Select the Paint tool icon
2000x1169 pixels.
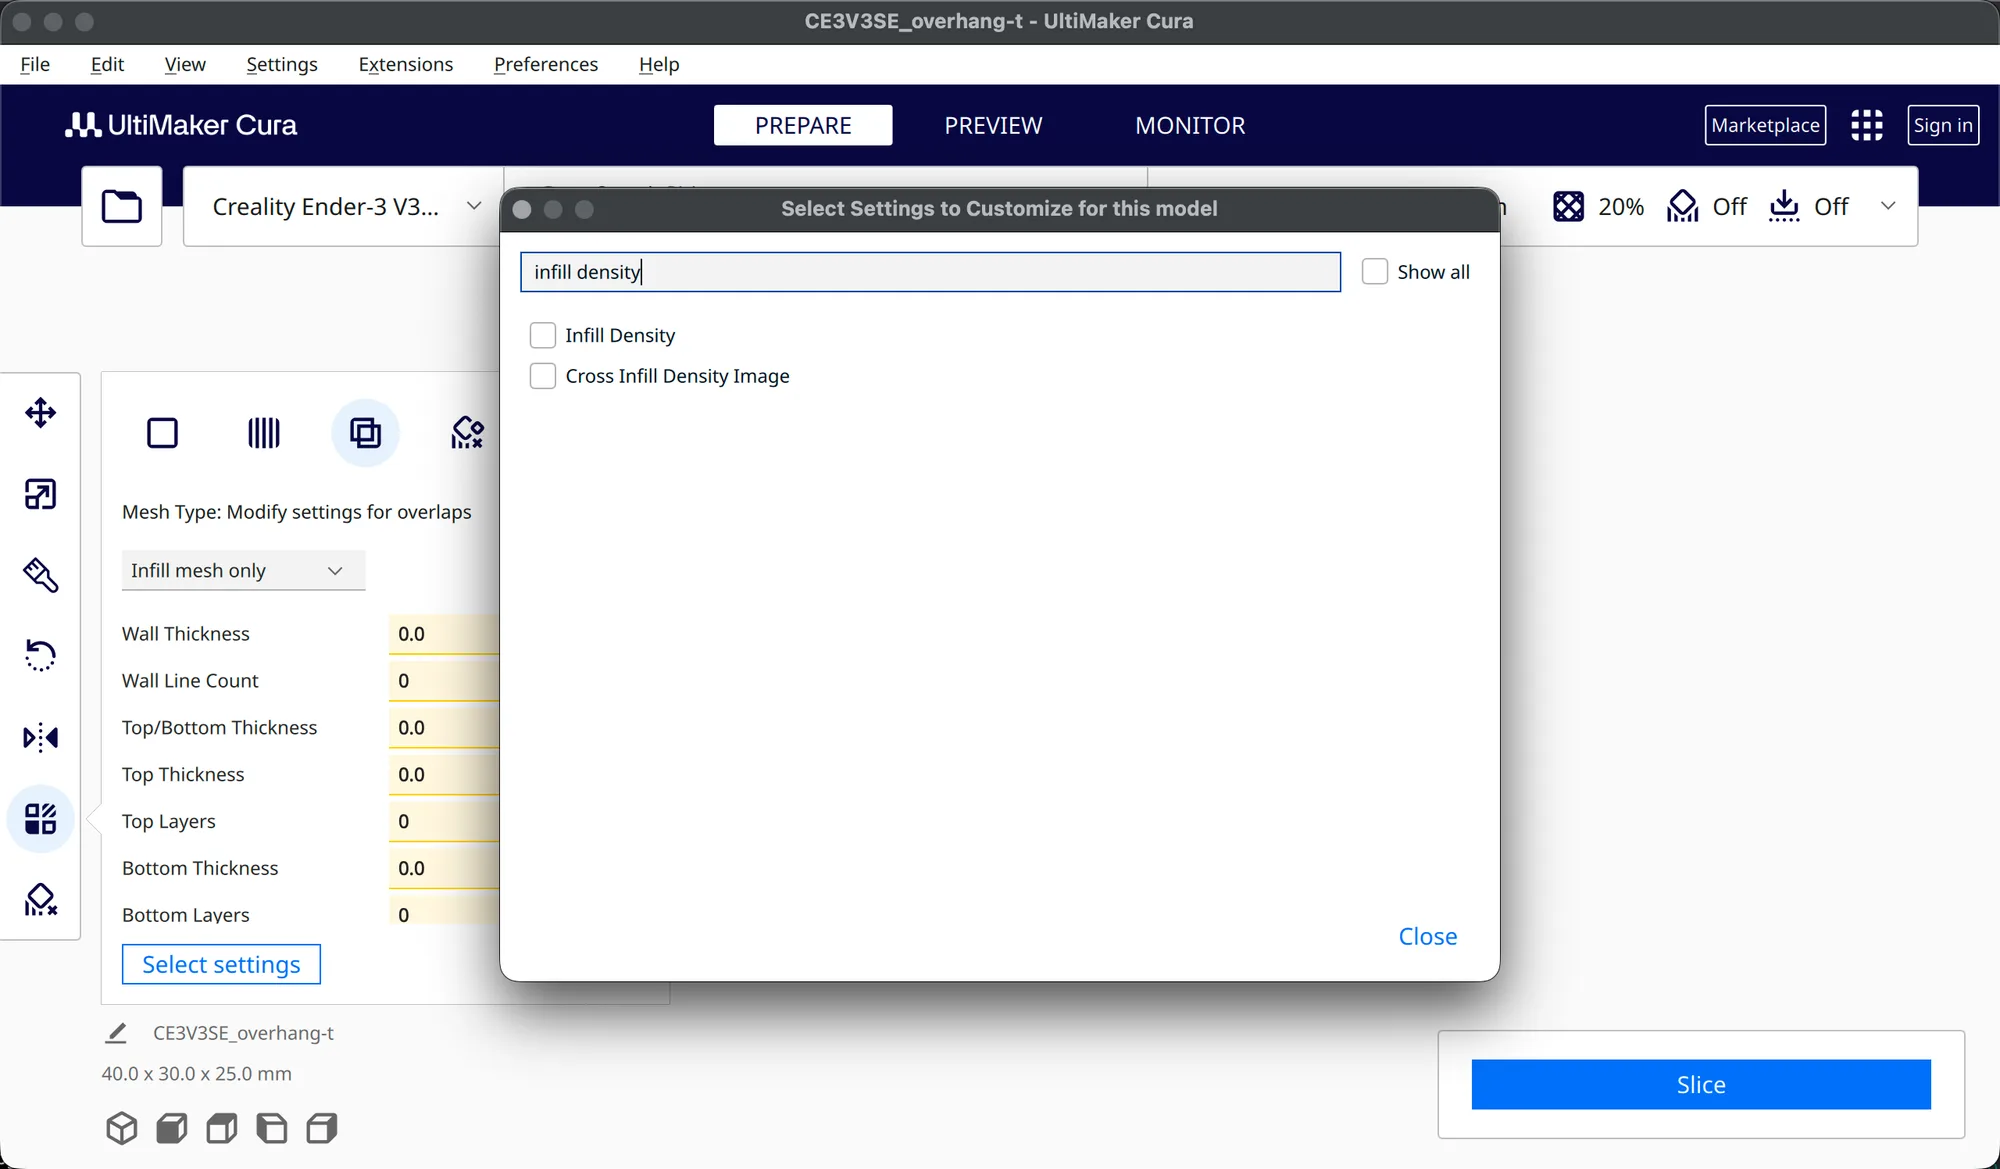[x=40, y=575]
